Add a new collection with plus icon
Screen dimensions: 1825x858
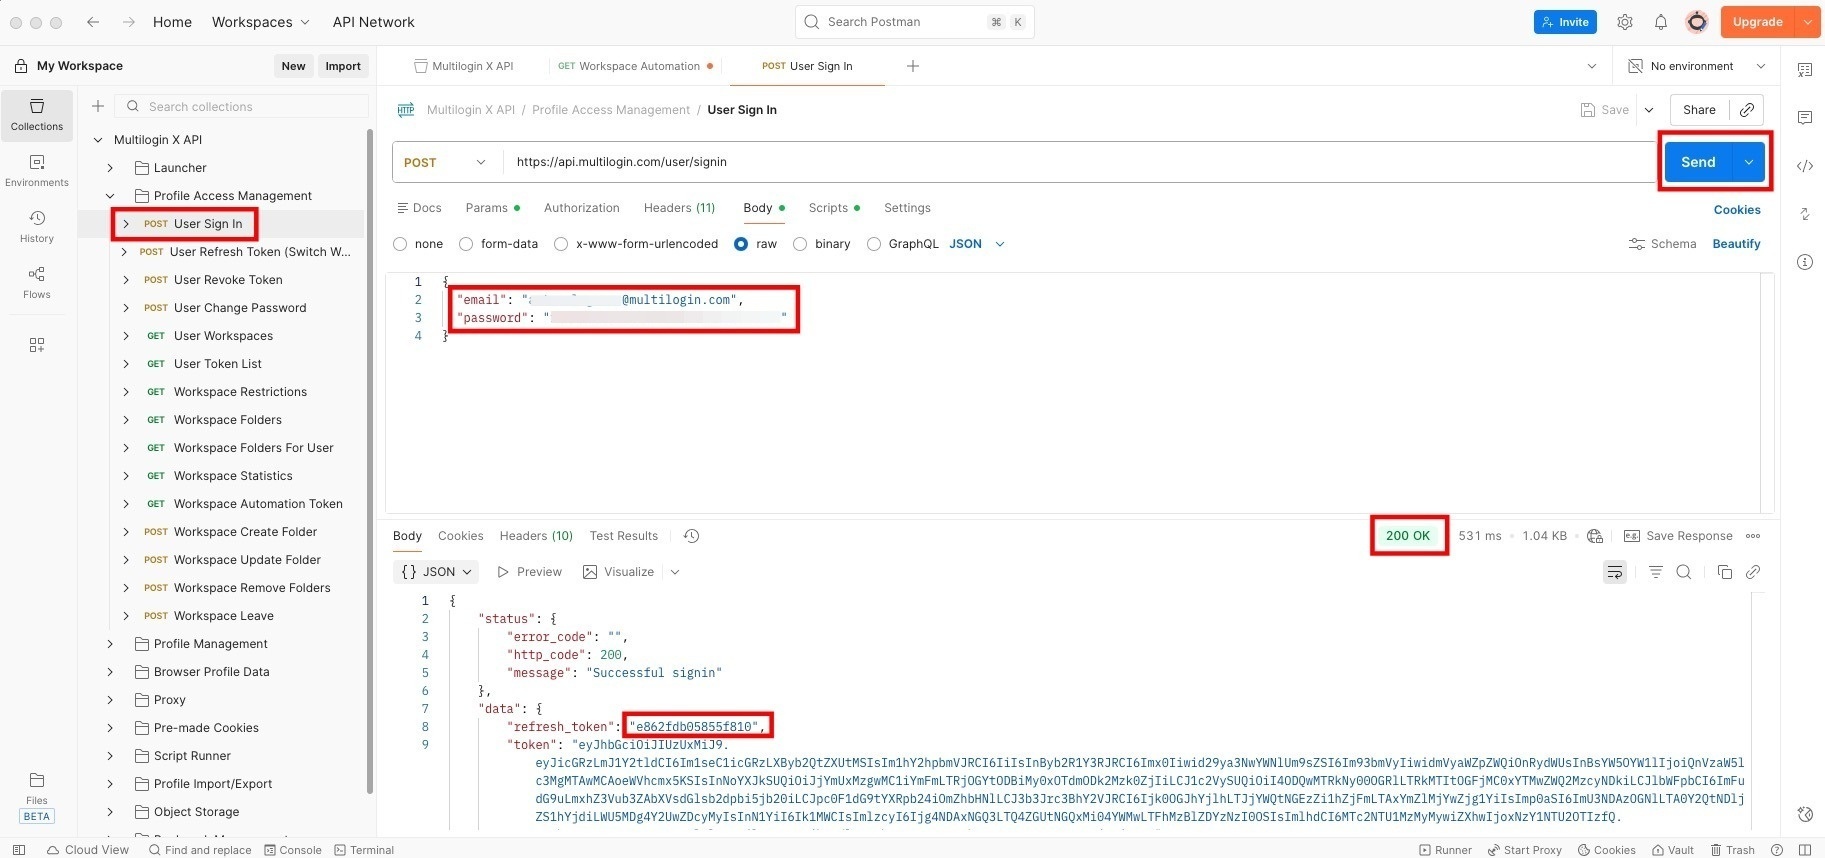pos(98,106)
